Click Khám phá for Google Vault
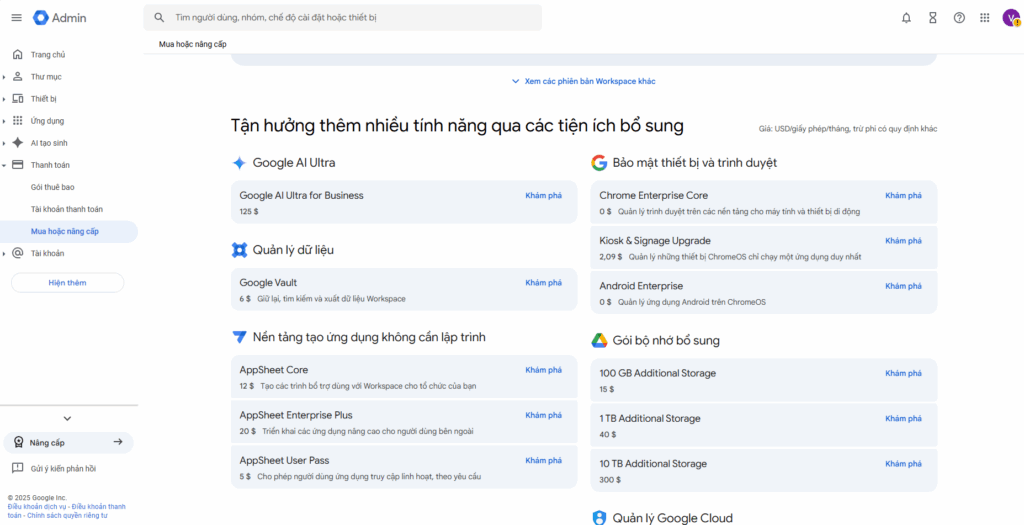1024x525 pixels. [x=543, y=283]
